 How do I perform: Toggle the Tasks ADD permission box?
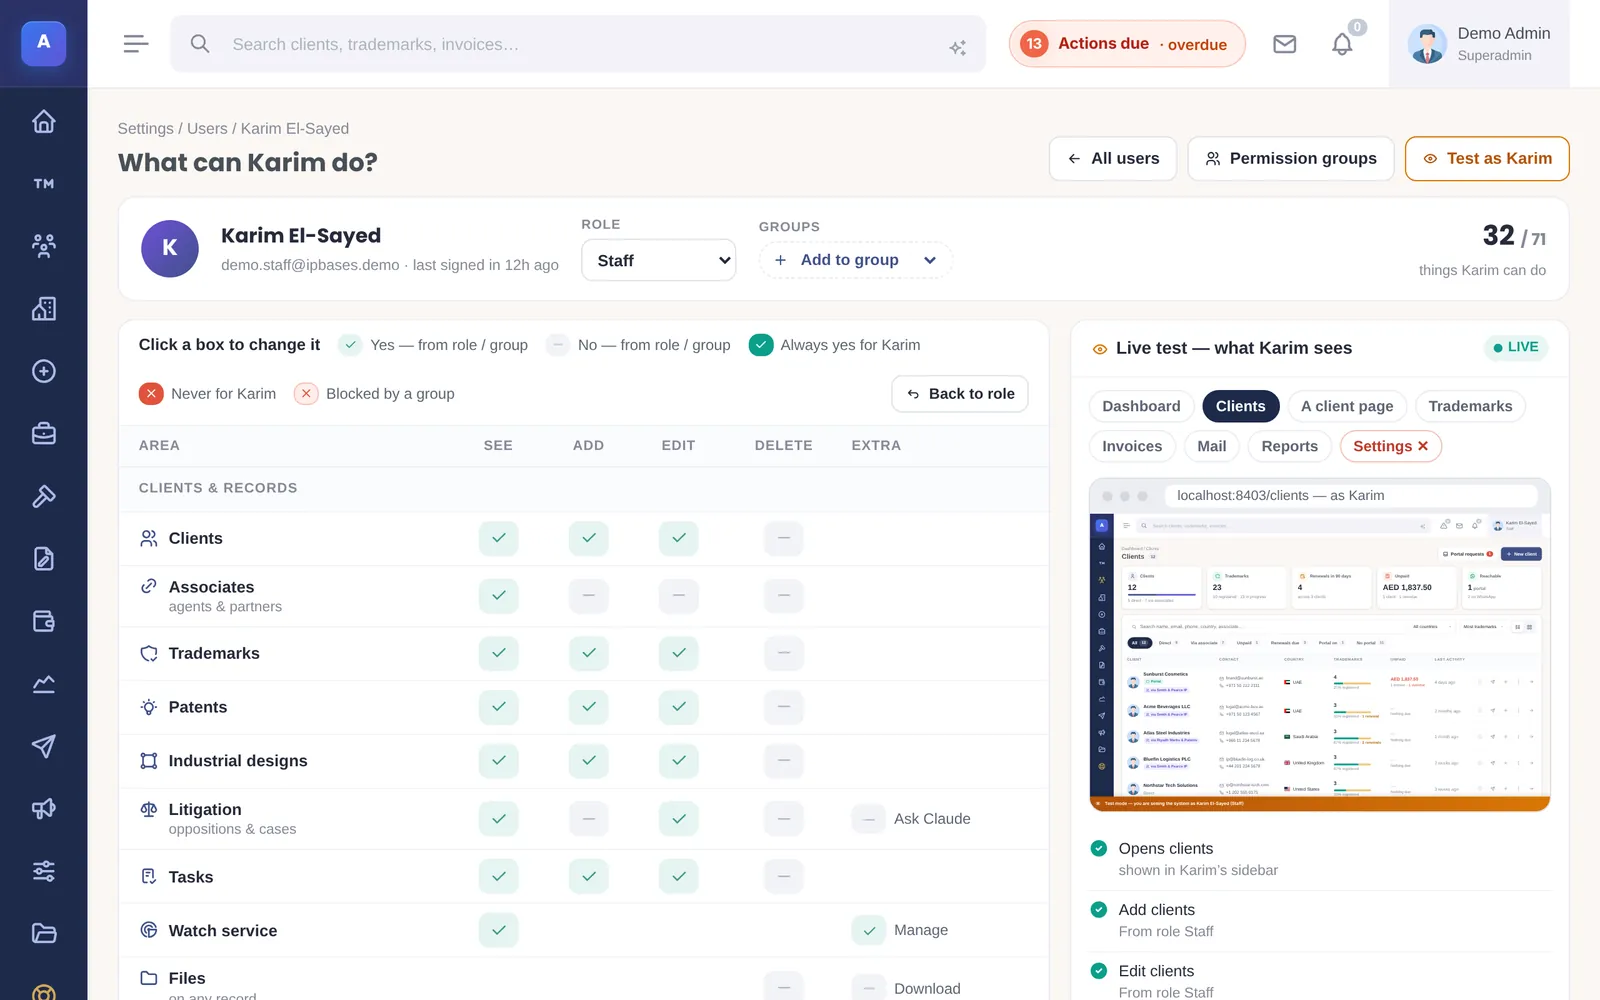[x=589, y=877]
